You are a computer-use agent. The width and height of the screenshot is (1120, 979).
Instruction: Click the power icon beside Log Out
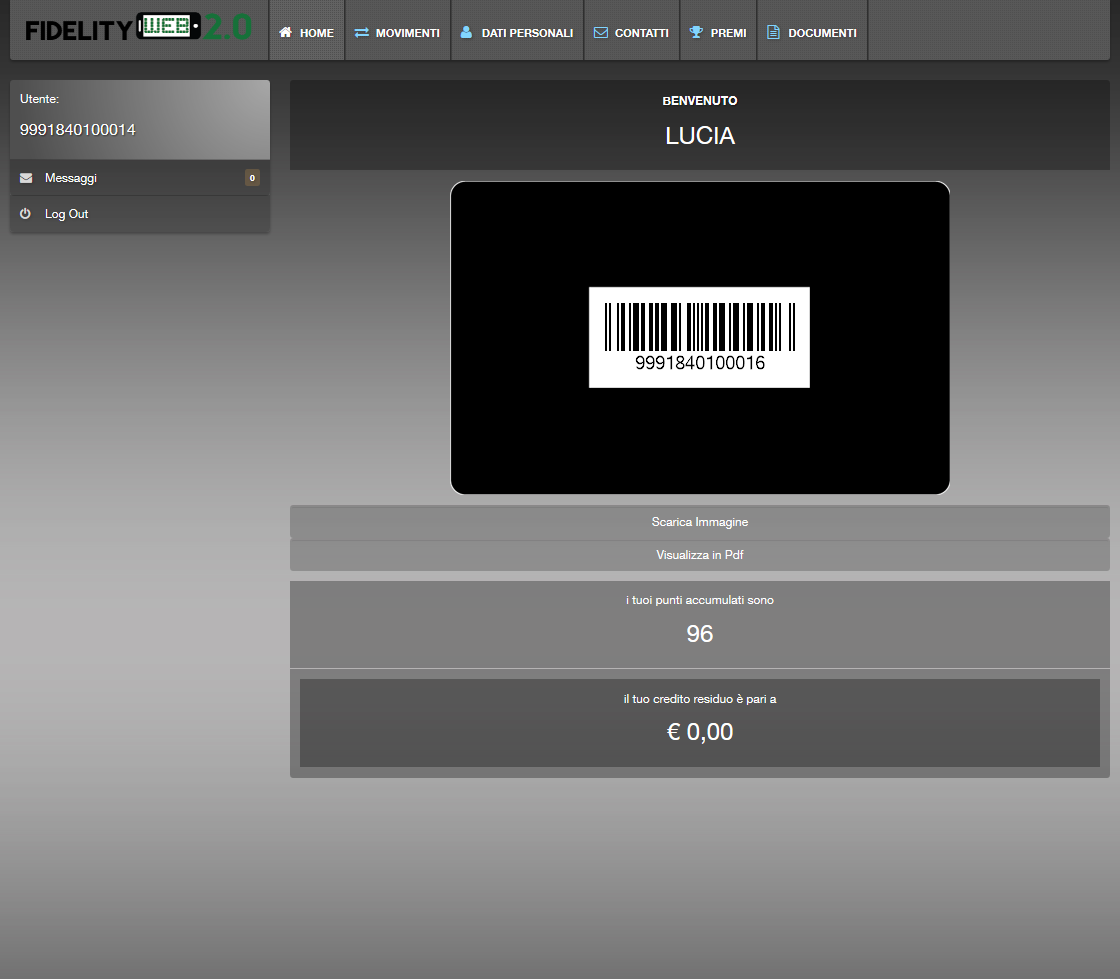[x=26, y=214]
